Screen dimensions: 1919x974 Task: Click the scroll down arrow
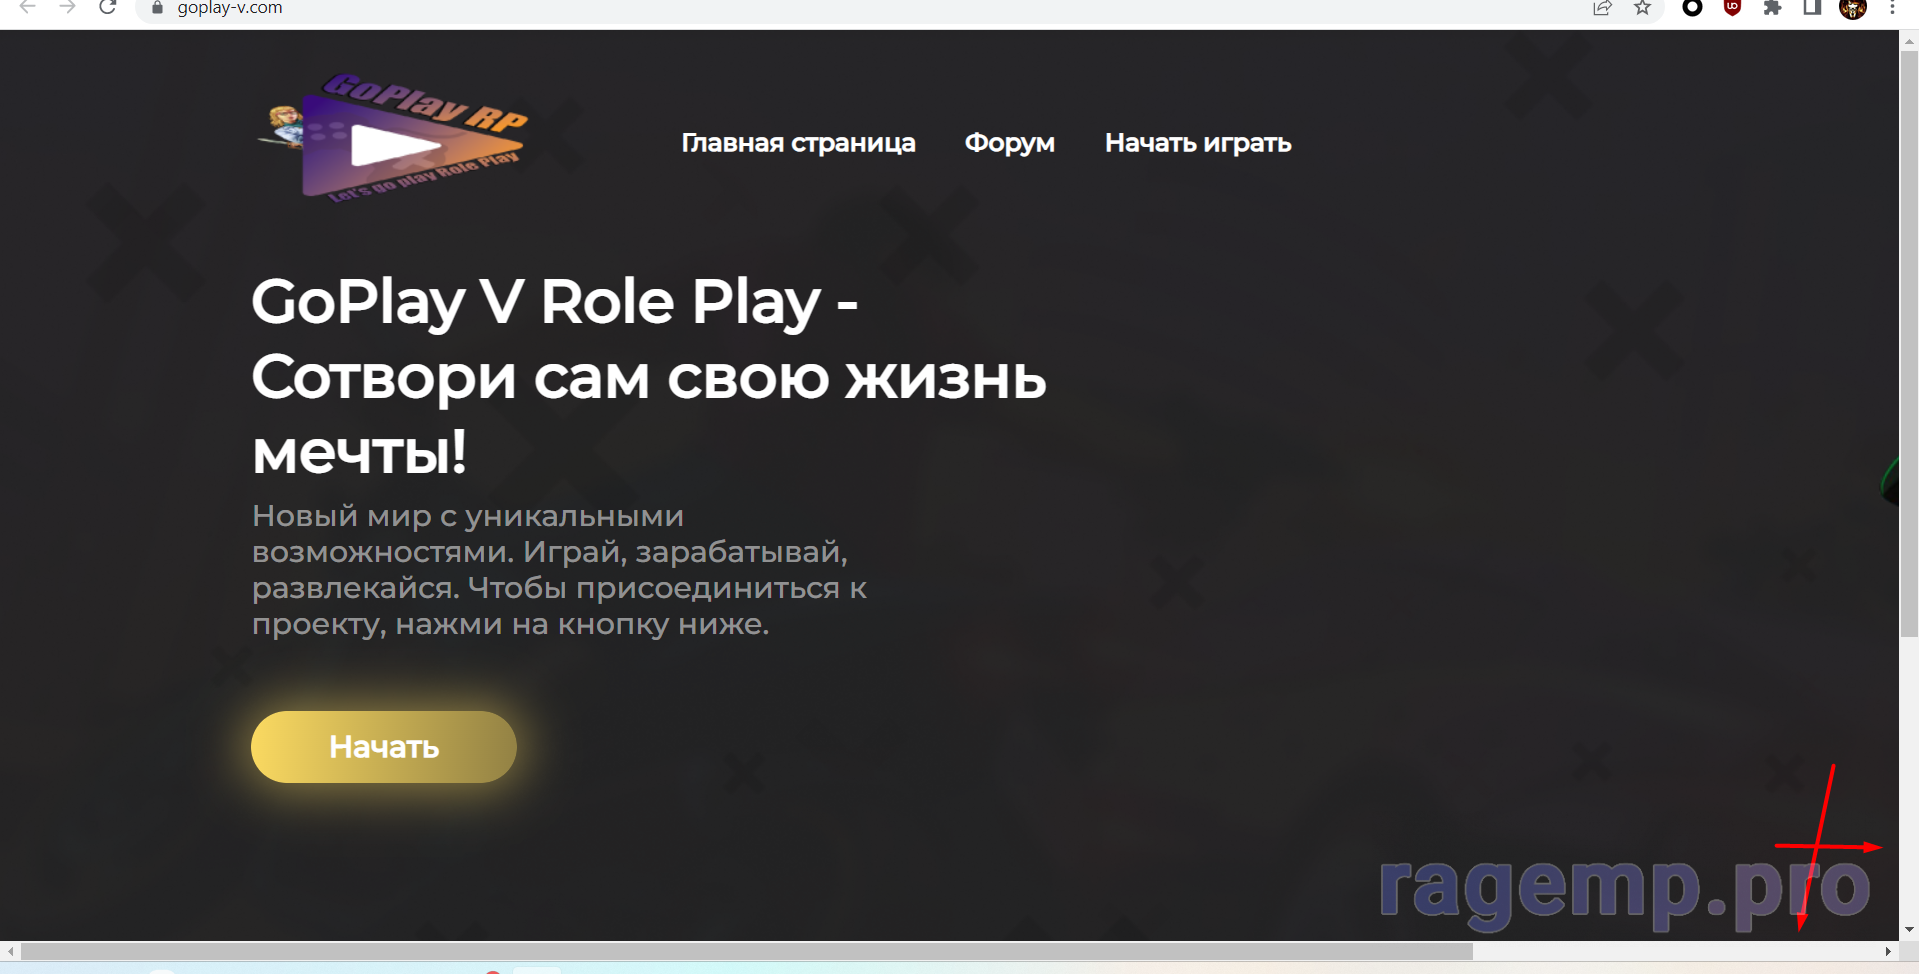click(1909, 930)
